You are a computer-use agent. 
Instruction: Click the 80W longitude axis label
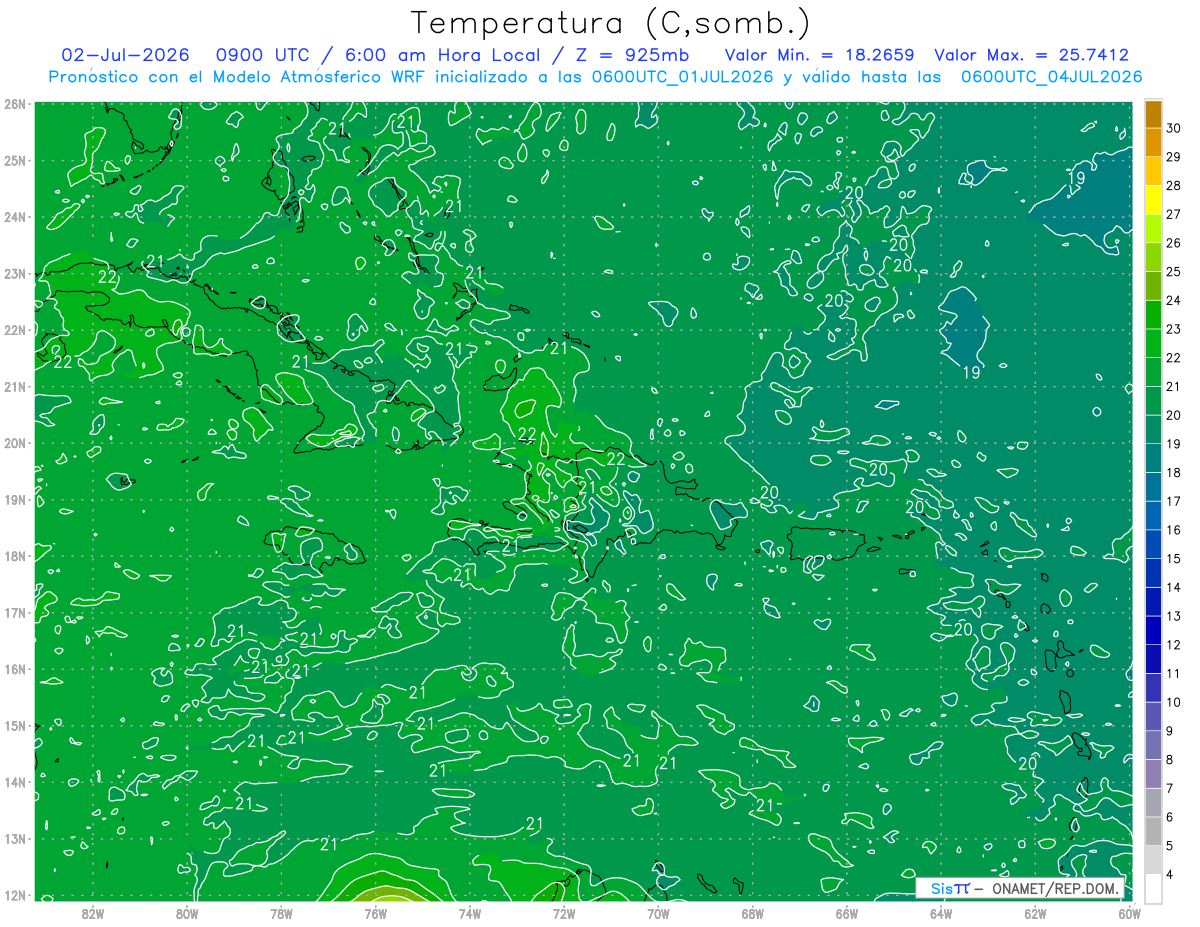[x=187, y=913]
